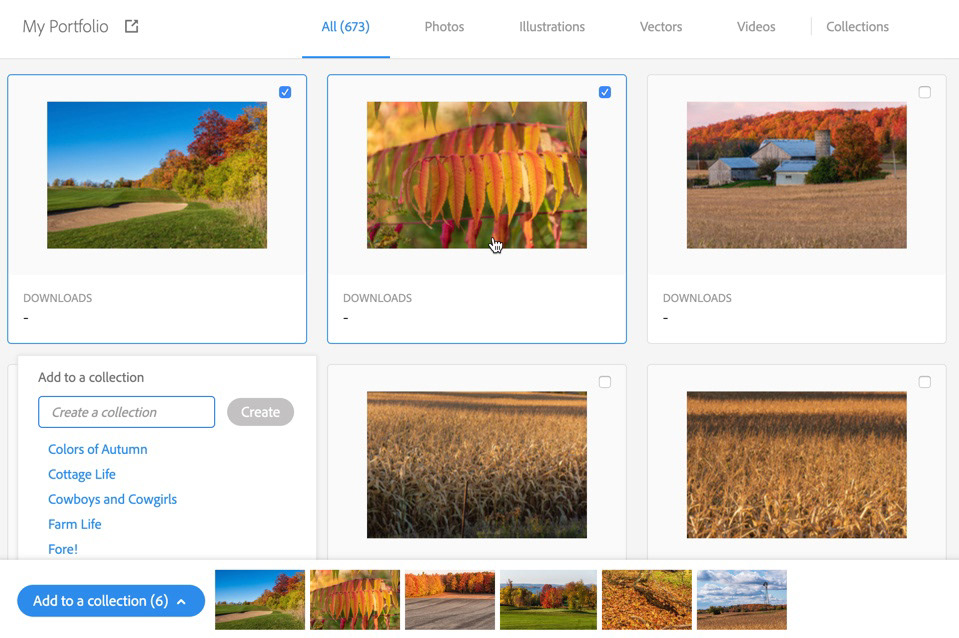Switch to the Photos tab
This screenshot has height=638, width=959.
[x=444, y=27]
